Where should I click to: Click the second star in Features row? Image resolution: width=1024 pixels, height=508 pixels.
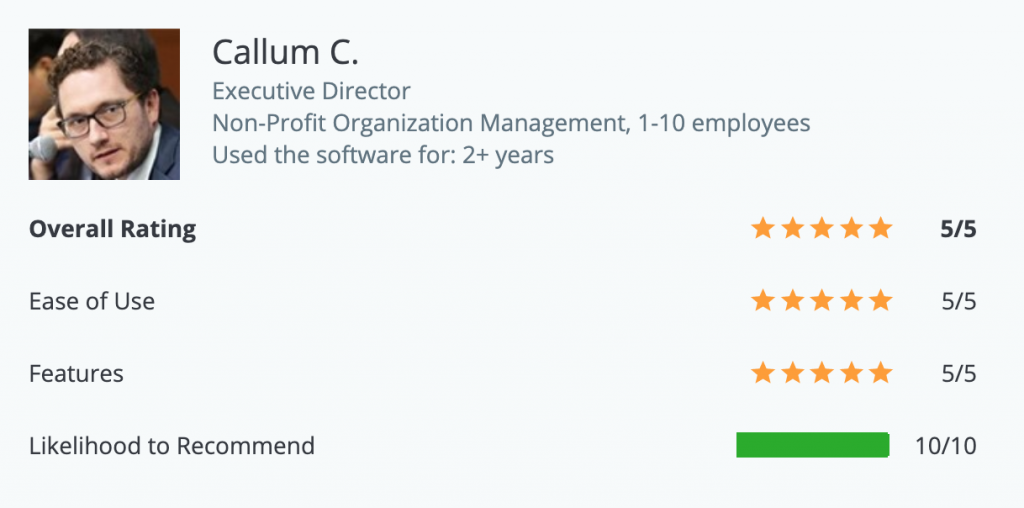click(792, 373)
